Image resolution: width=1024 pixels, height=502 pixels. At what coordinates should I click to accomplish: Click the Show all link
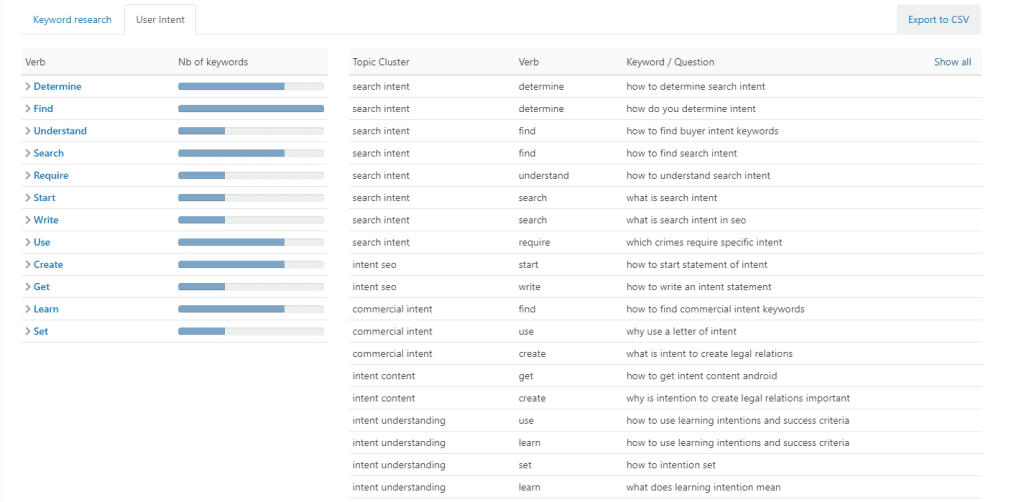pos(952,62)
